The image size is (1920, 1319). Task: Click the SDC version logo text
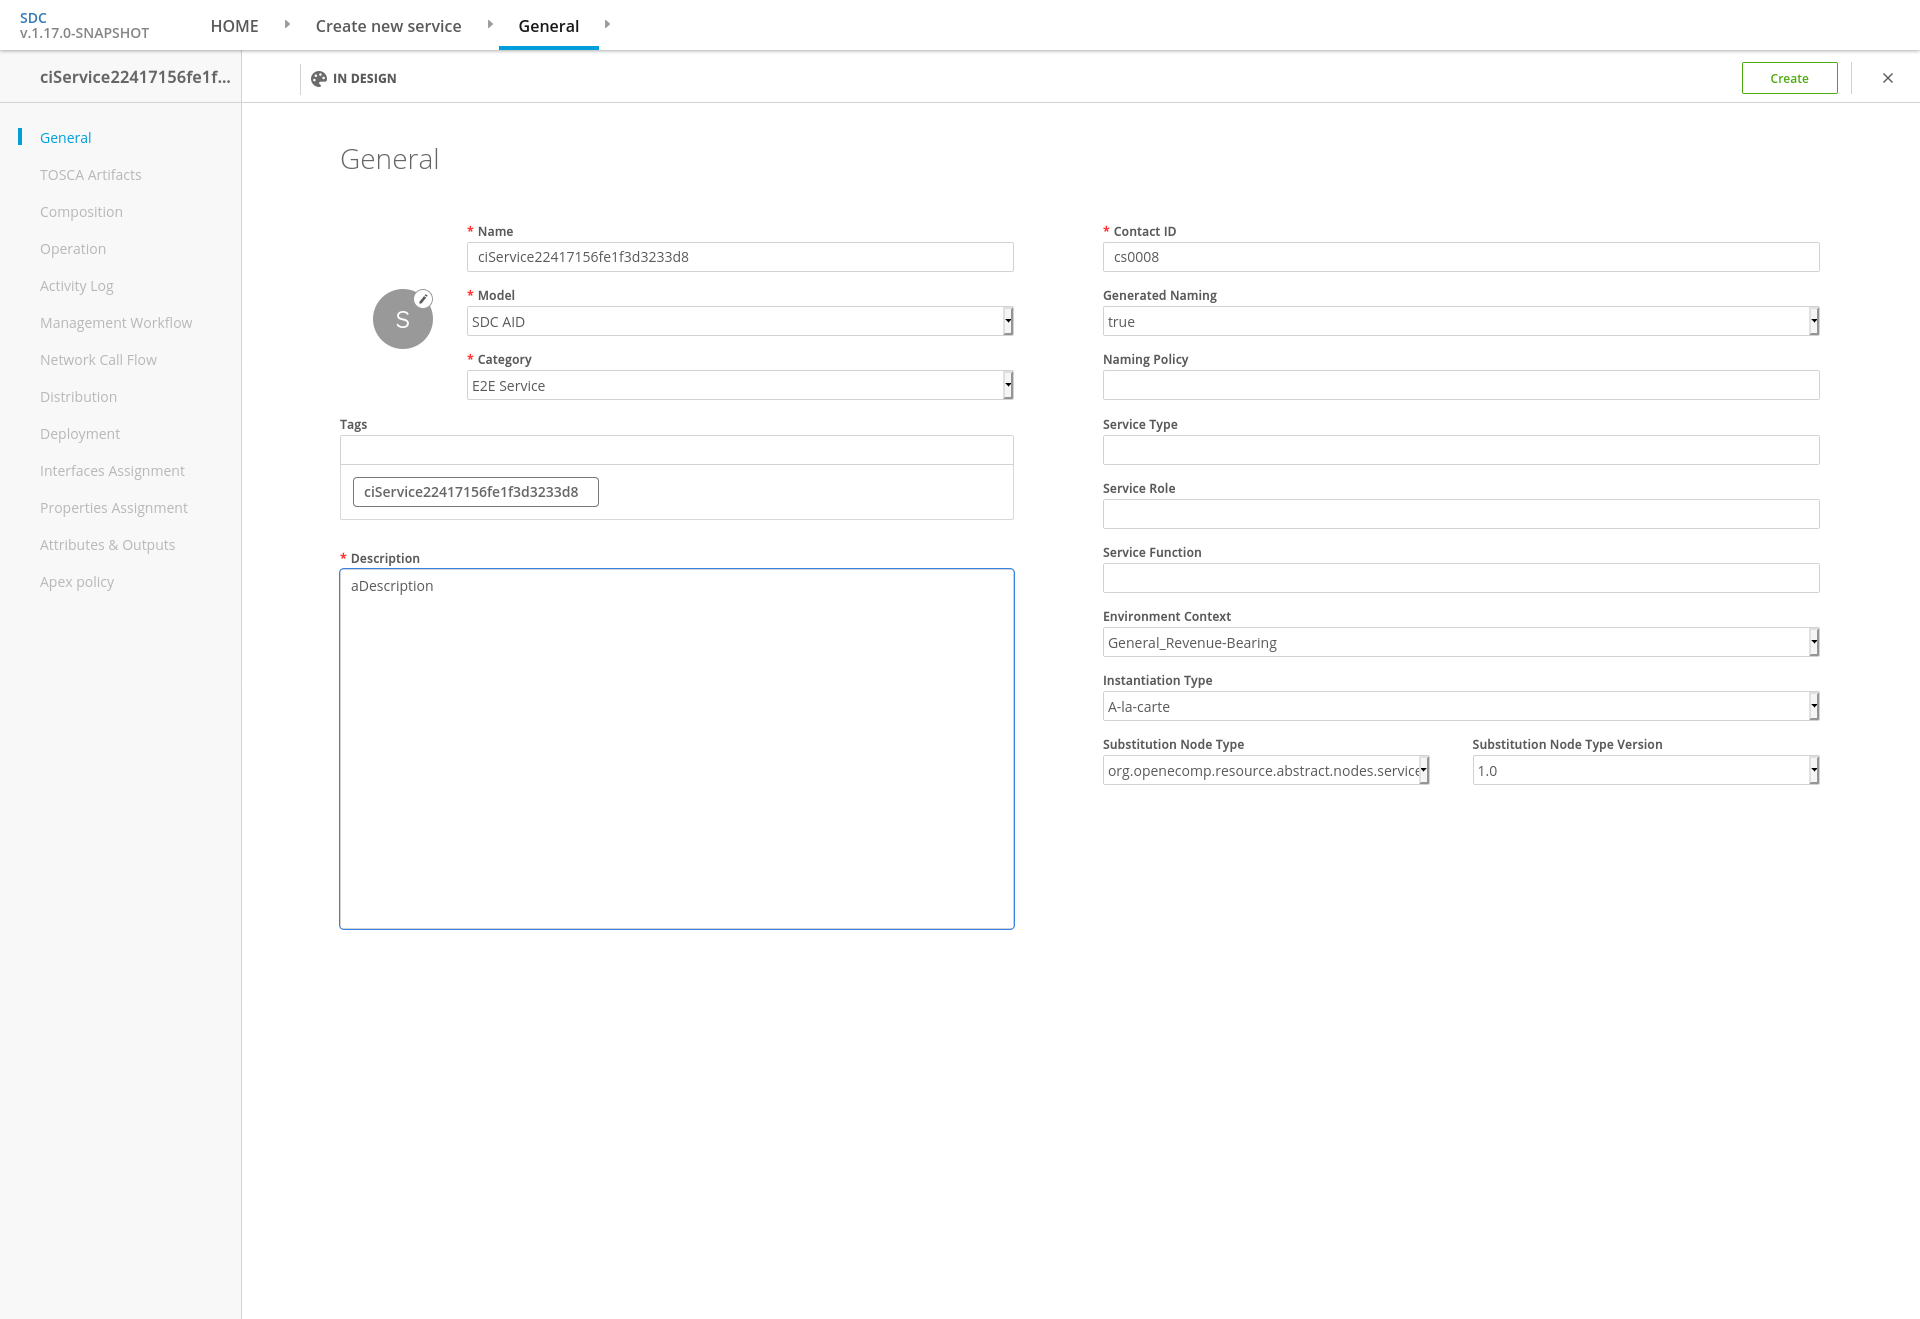(x=84, y=25)
